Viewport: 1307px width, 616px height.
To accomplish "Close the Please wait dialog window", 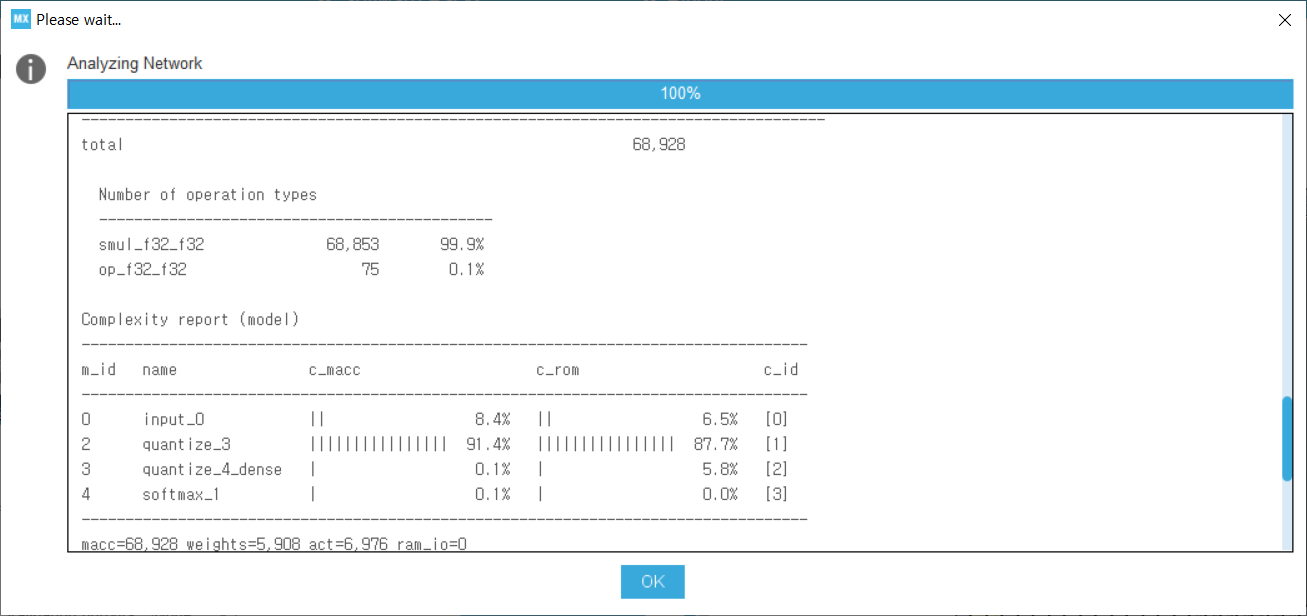I will point(1284,20).
